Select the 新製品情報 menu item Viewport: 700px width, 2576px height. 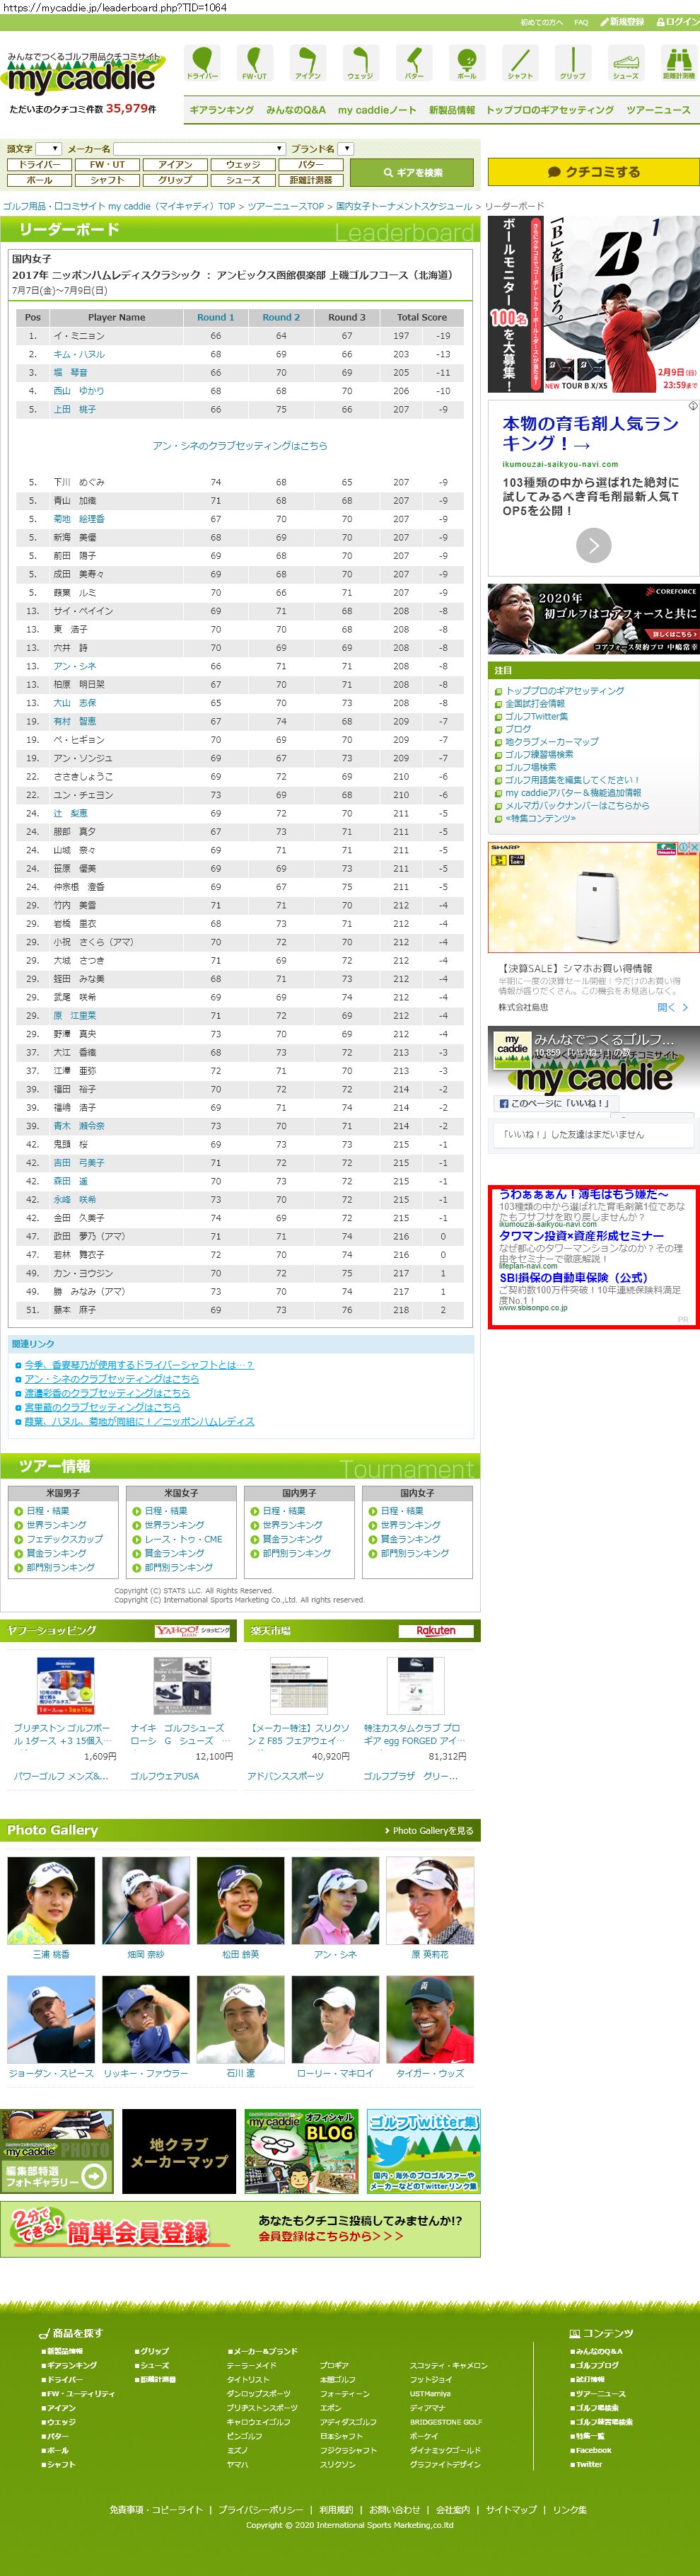452,110
